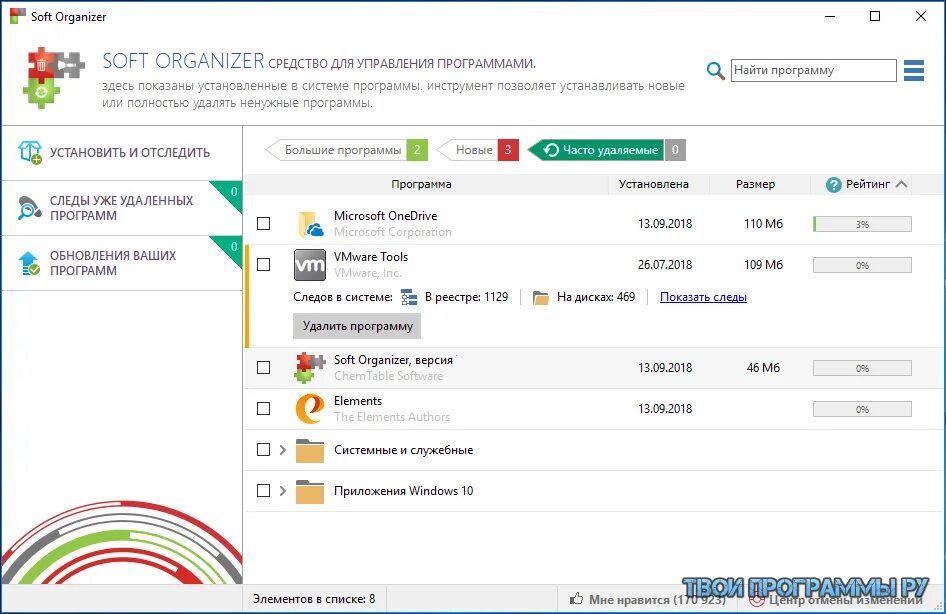Click the Найти программу search field
946x614 pixels.
[813, 71]
